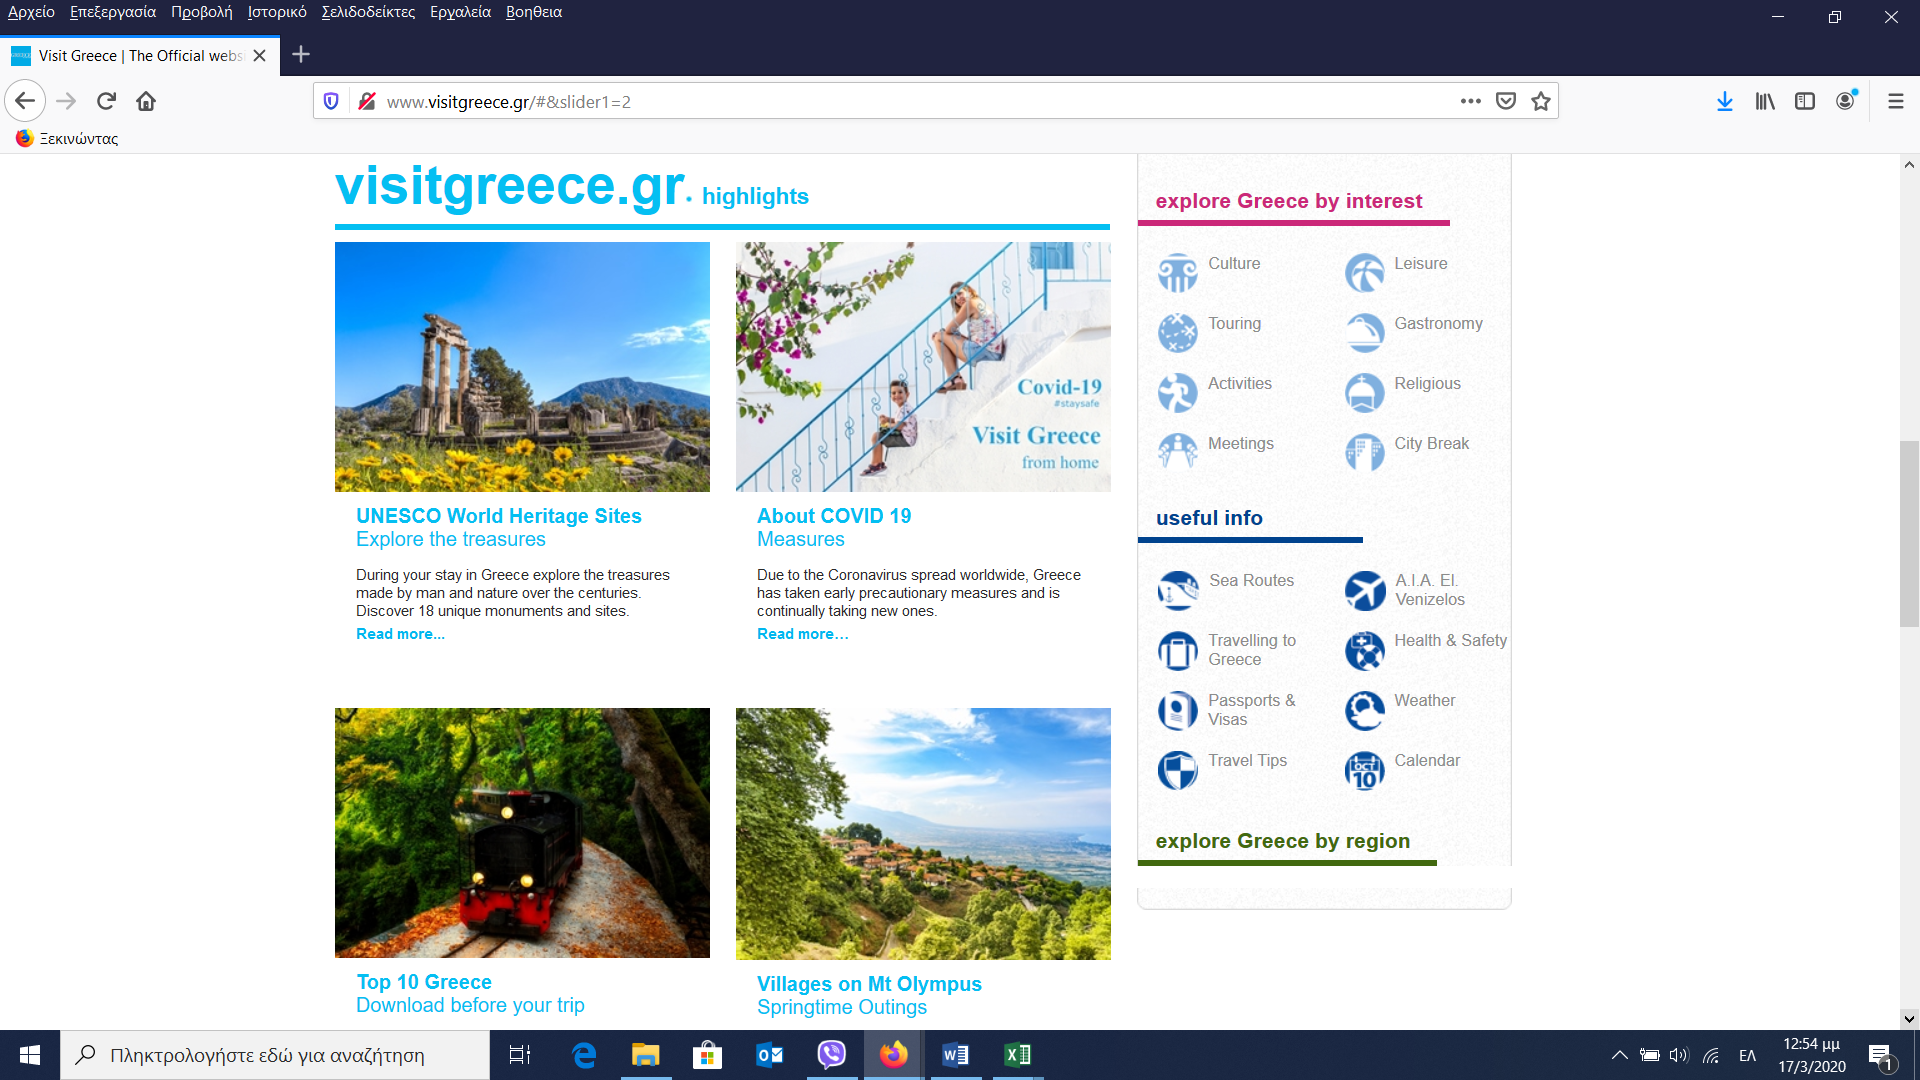
Task: Open the Σελιδοδείκτες menu
Action: 368,12
